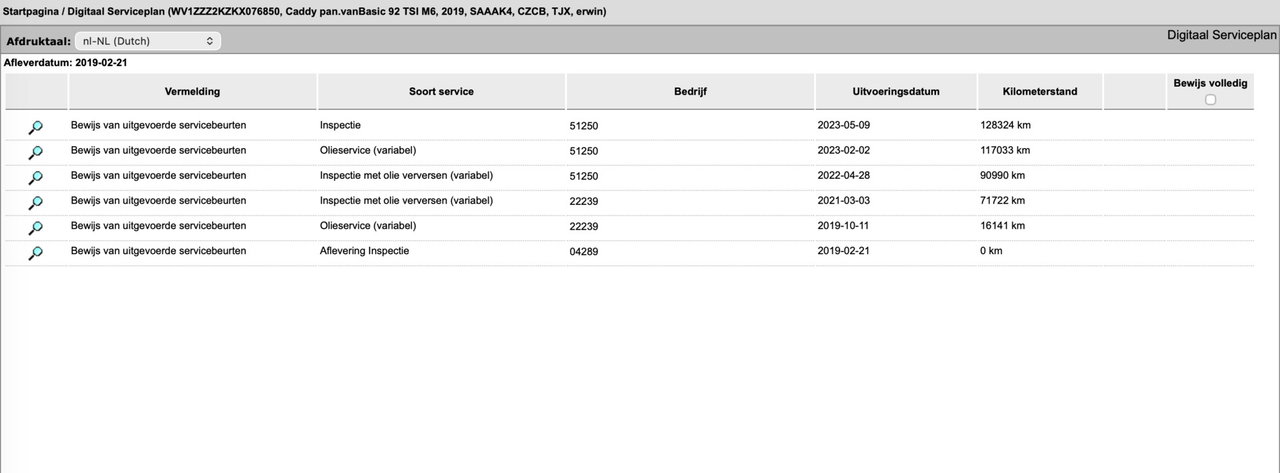This screenshot has width=1280, height=473.
Task: Open details magnifier for the Aflevering Inspectie row
Action: click(x=35, y=253)
